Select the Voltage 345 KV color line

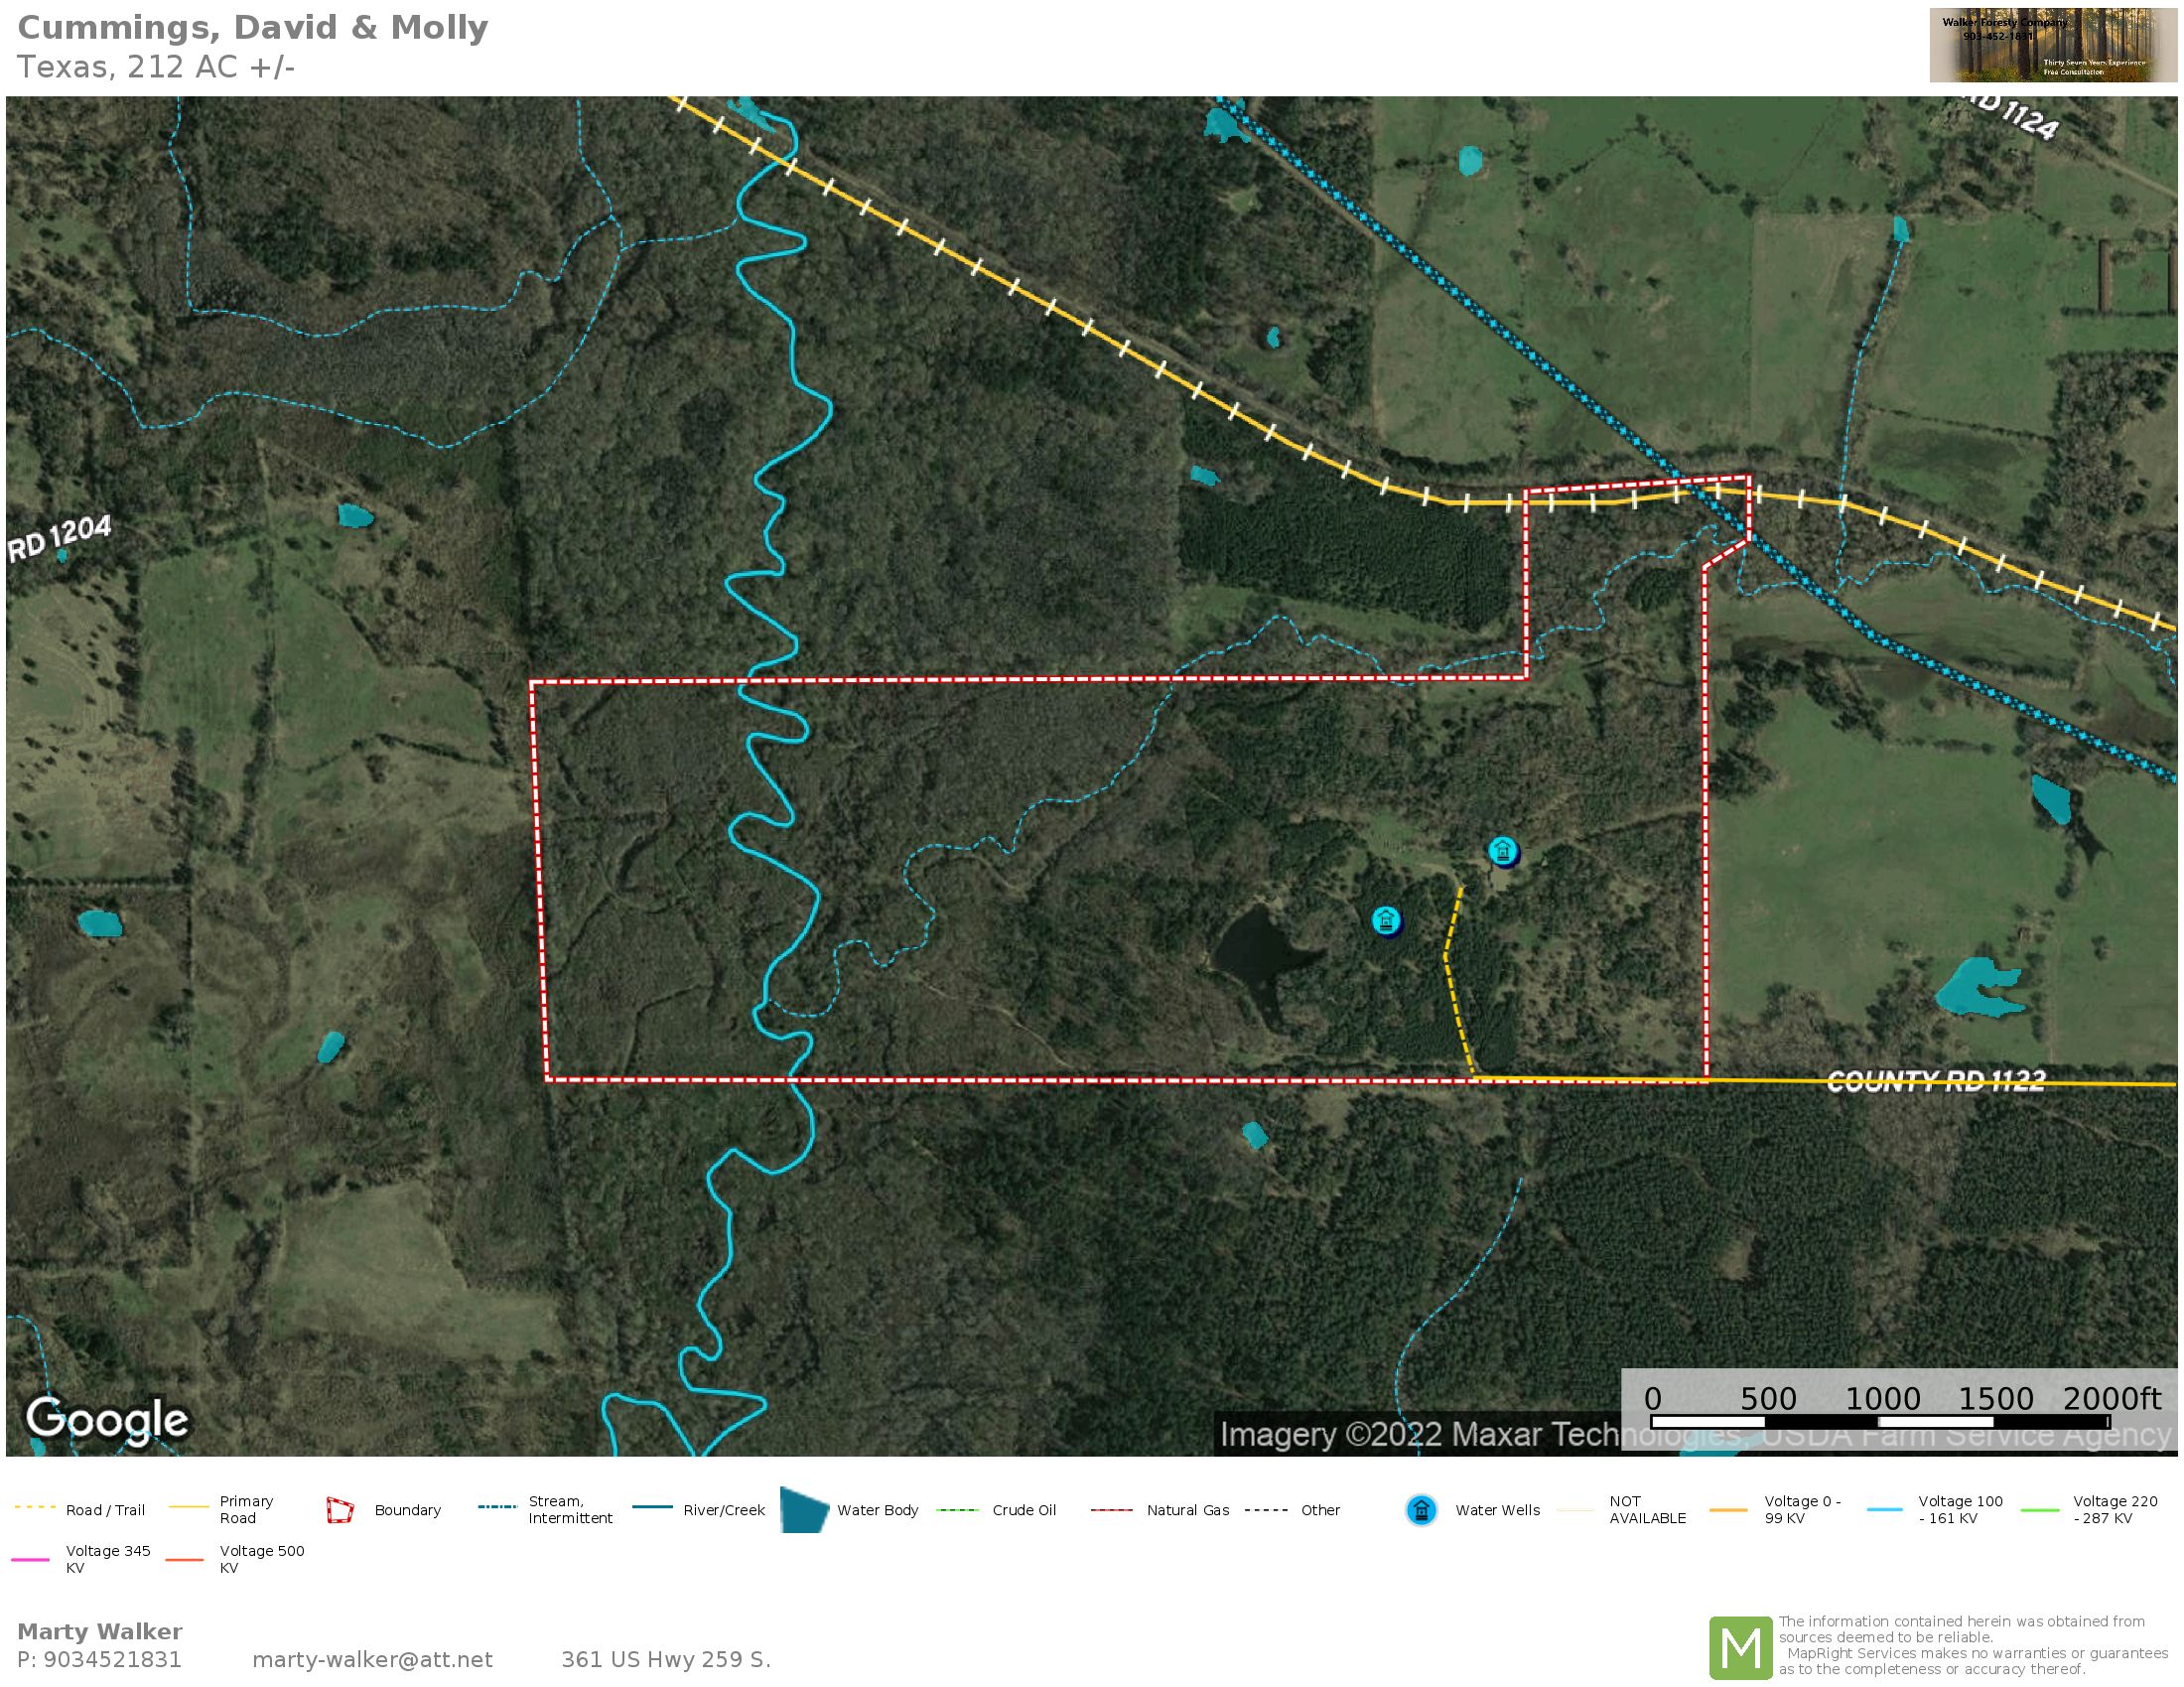tap(30, 1560)
